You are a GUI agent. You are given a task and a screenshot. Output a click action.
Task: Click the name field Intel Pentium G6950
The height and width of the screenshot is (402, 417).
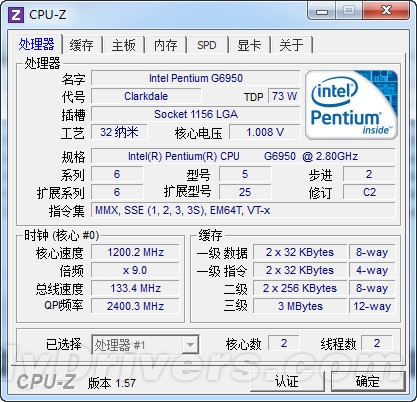pyautogui.click(x=196, y=78)
